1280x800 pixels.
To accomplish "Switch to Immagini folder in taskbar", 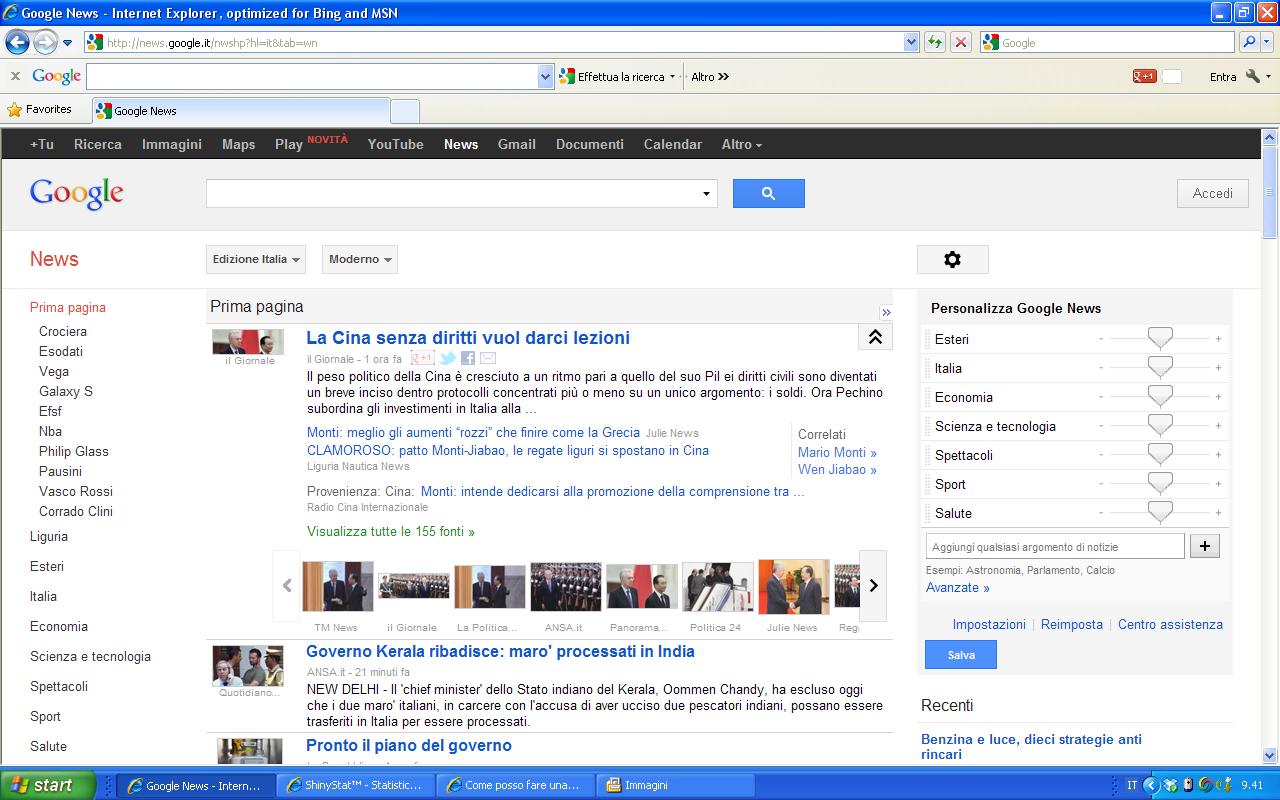I will click(675, 785).
